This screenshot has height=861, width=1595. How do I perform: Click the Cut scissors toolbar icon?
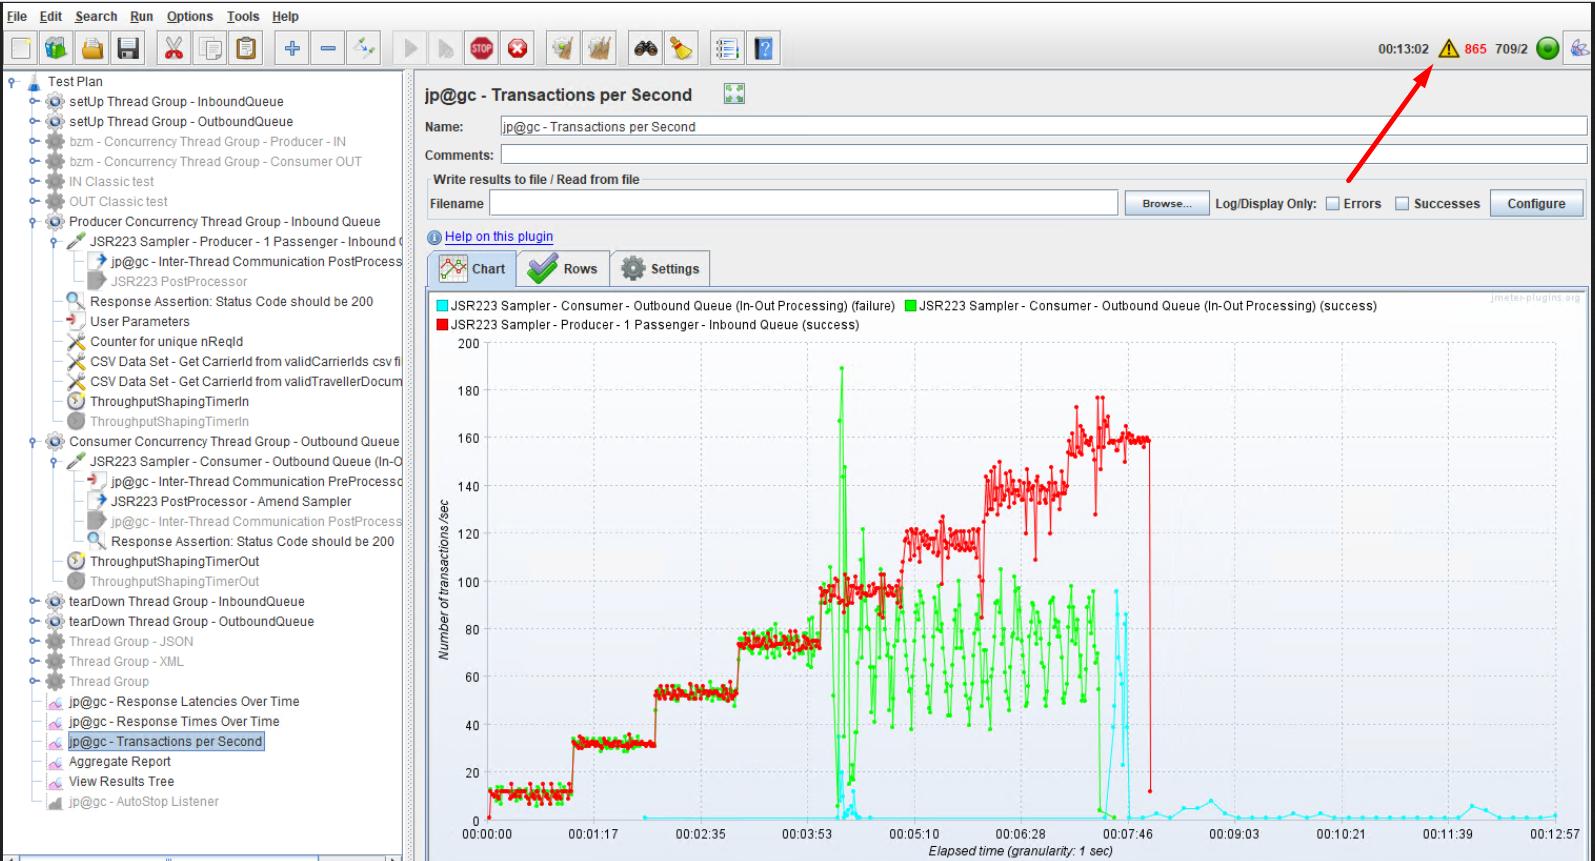[x=174, y=48]
